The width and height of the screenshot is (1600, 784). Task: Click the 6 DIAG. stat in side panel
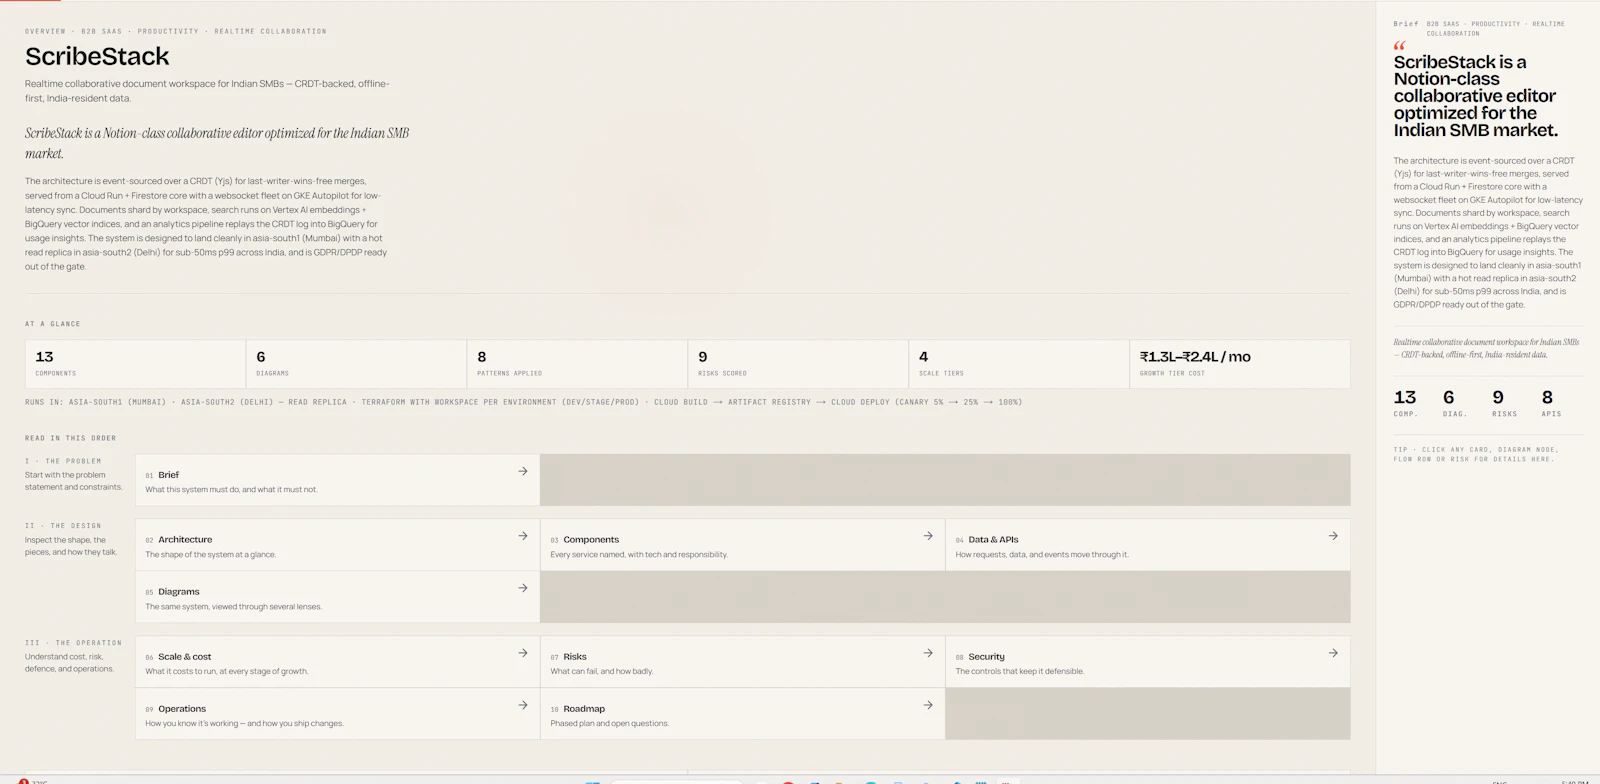1454,403
